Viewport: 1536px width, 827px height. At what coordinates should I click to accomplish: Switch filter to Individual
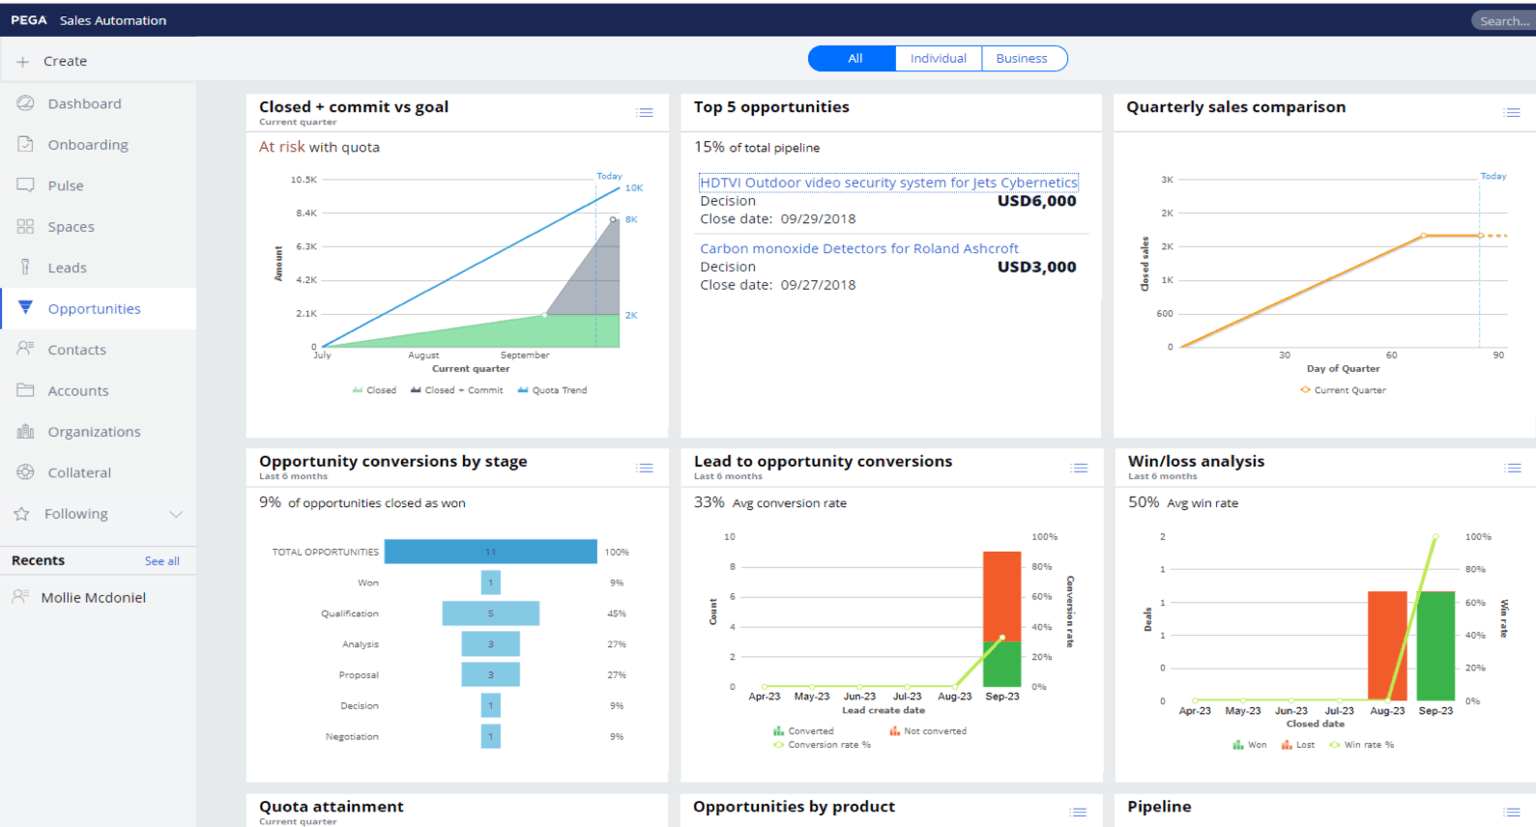click(x=938, y=59)
